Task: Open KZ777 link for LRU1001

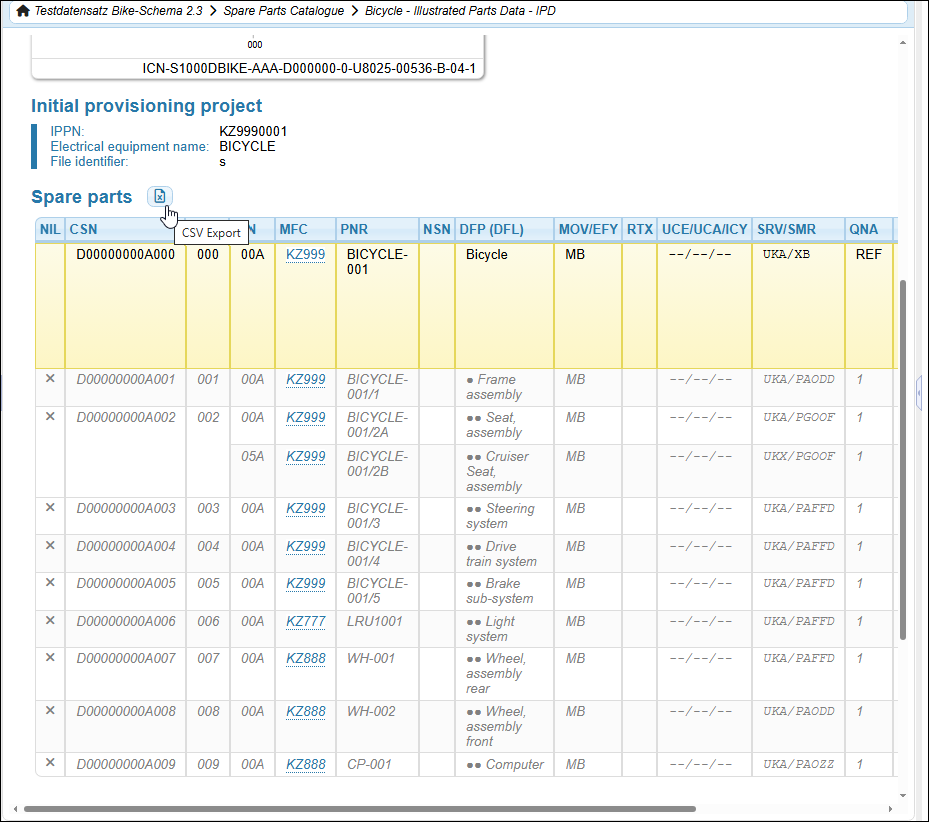Action: pyautogui.click(x=305, y=621)
